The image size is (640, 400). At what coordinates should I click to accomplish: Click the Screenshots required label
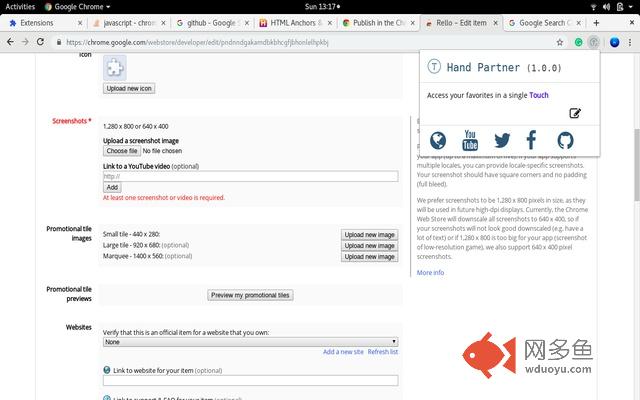(71, 121)
